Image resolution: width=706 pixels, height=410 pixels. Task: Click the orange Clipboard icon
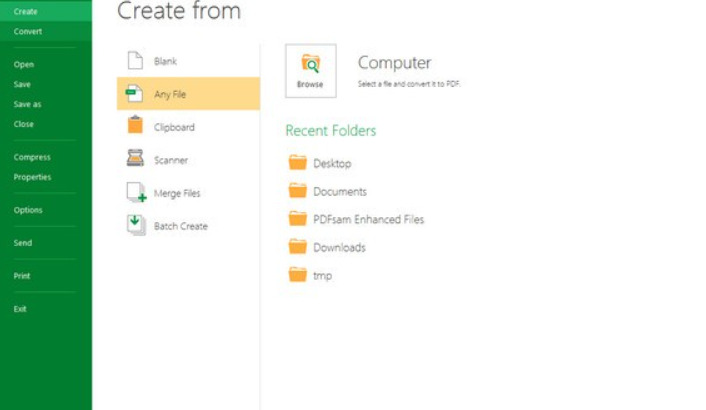[x=135, y=125]
